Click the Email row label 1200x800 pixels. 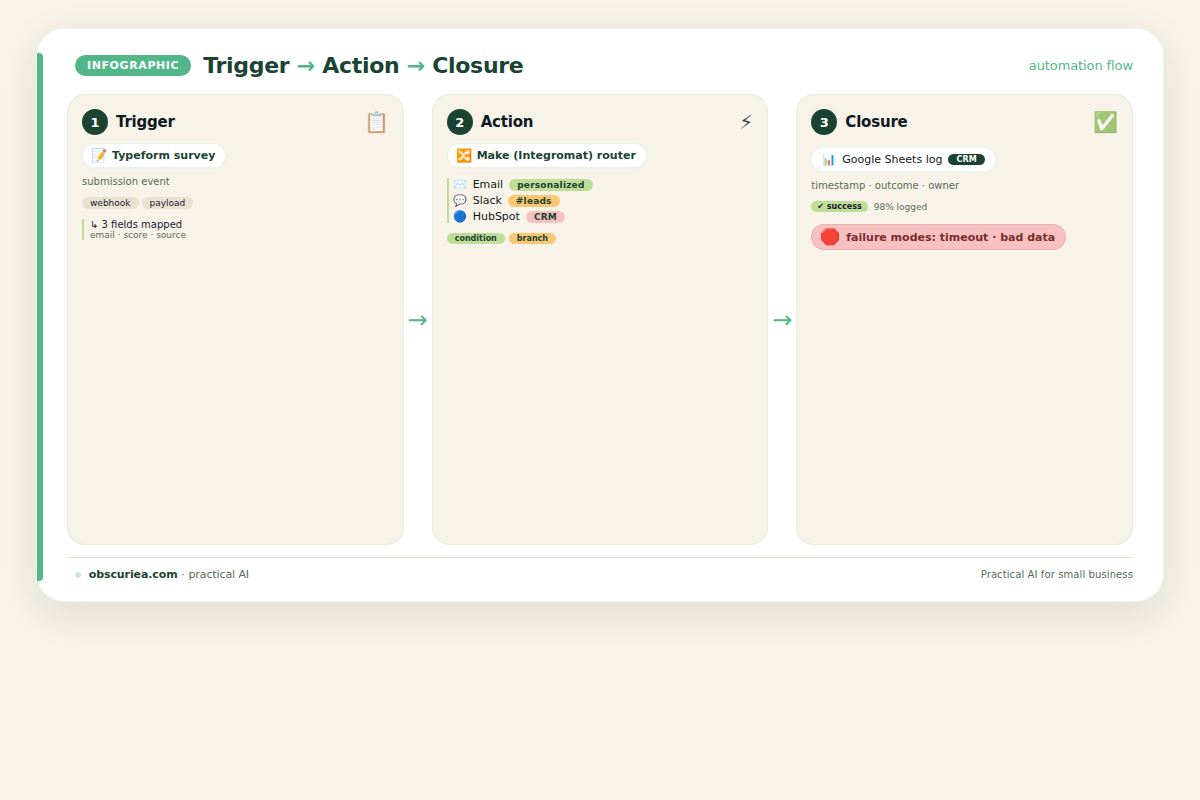(x=488, y=185)
